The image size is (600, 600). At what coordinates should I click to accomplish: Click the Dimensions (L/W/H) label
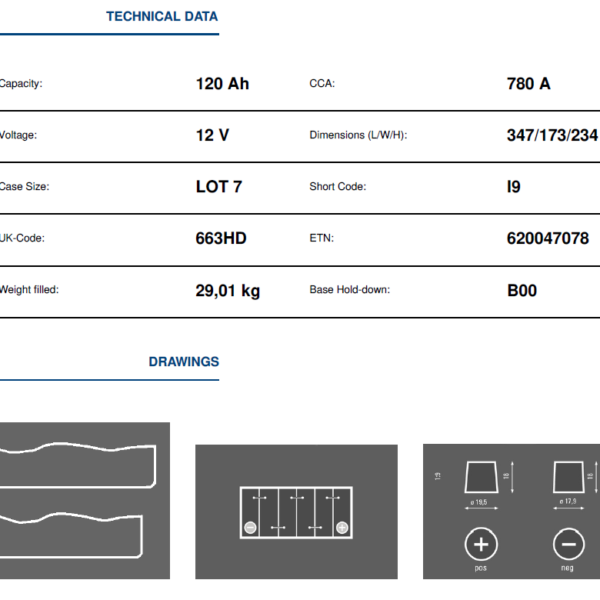click(x=358, y=135)
